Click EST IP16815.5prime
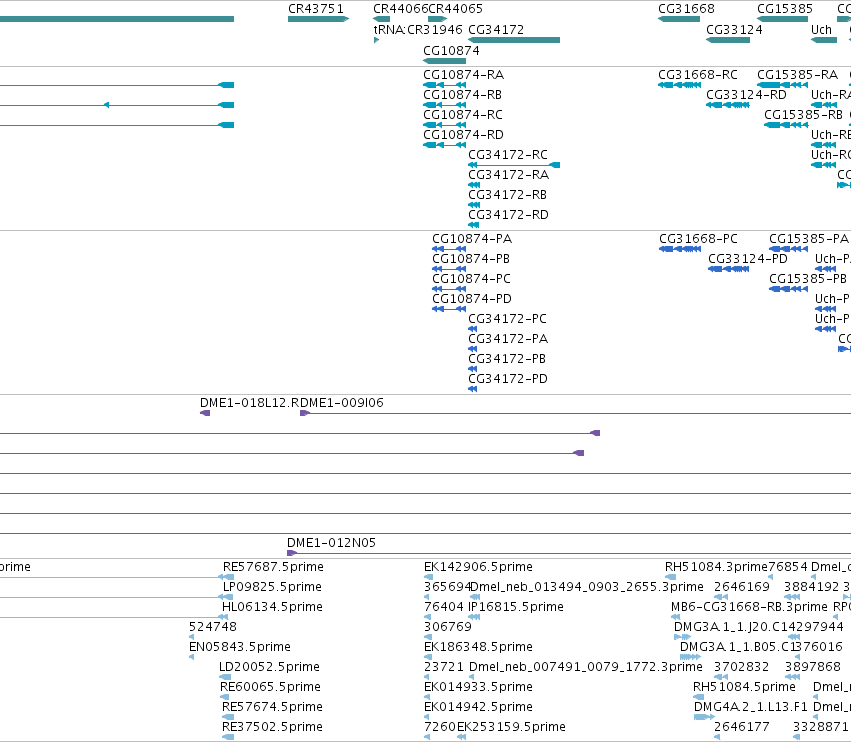 pyautogui.click(x=516, y=607)
